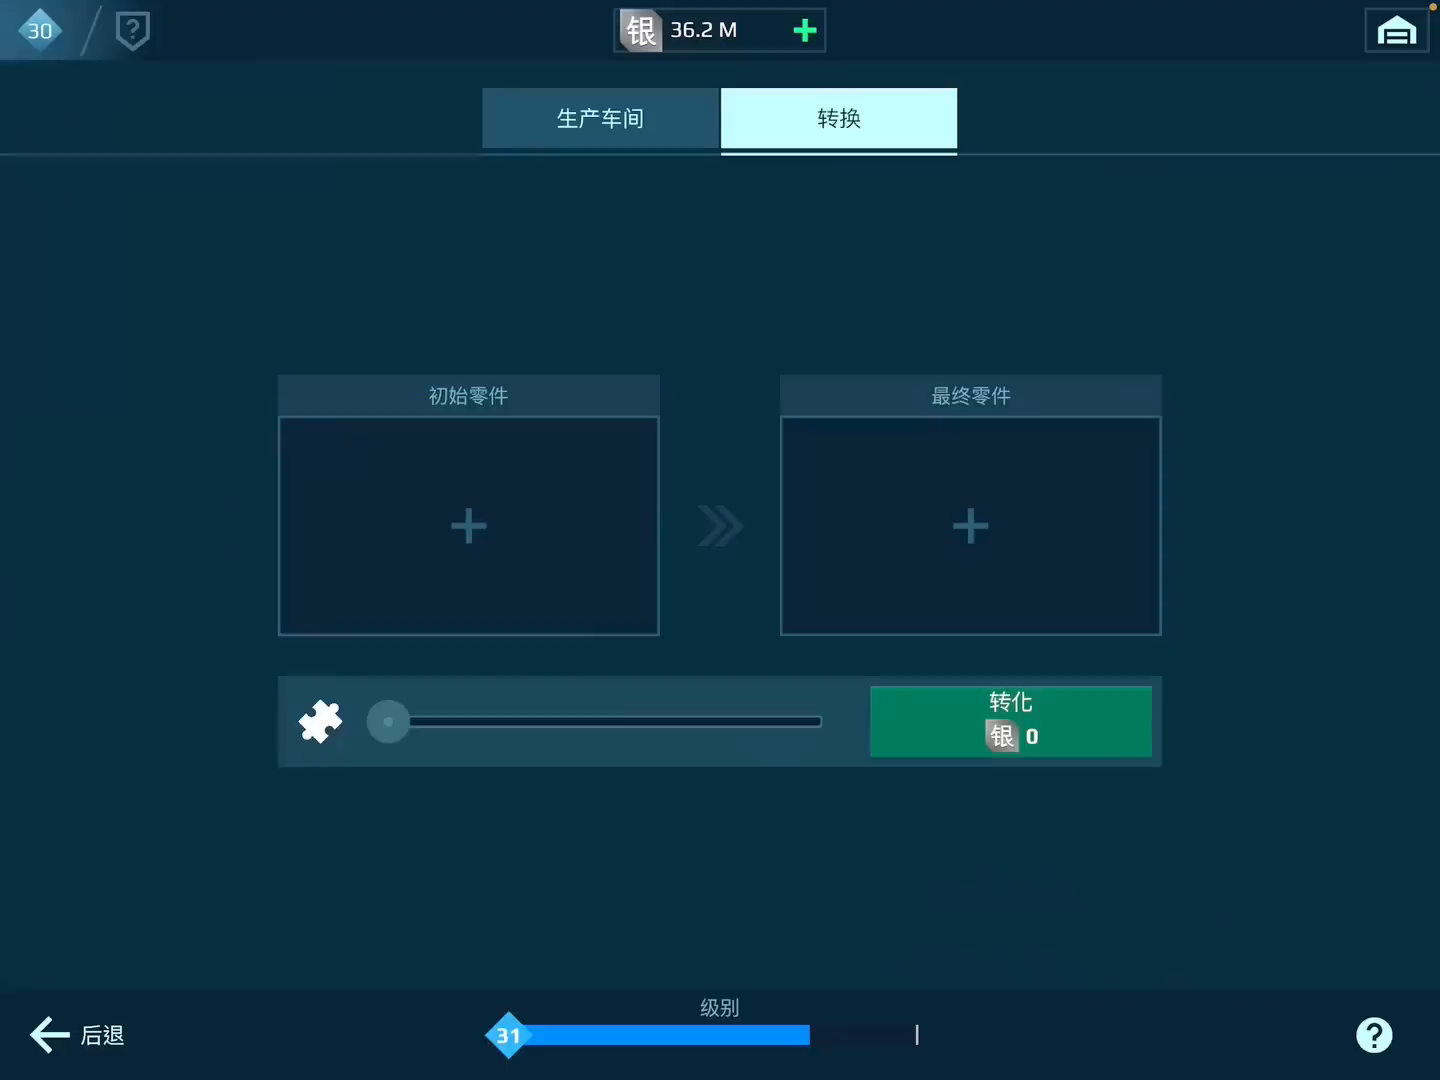Click the 36.2 M silver balance
The height and width of the screenshot is (1080, 1440).
(703, 30)
